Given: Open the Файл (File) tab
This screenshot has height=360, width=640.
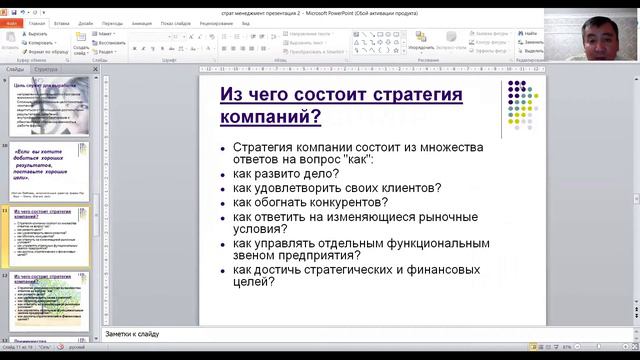Looking at the screenshot, I should (11, 24).
